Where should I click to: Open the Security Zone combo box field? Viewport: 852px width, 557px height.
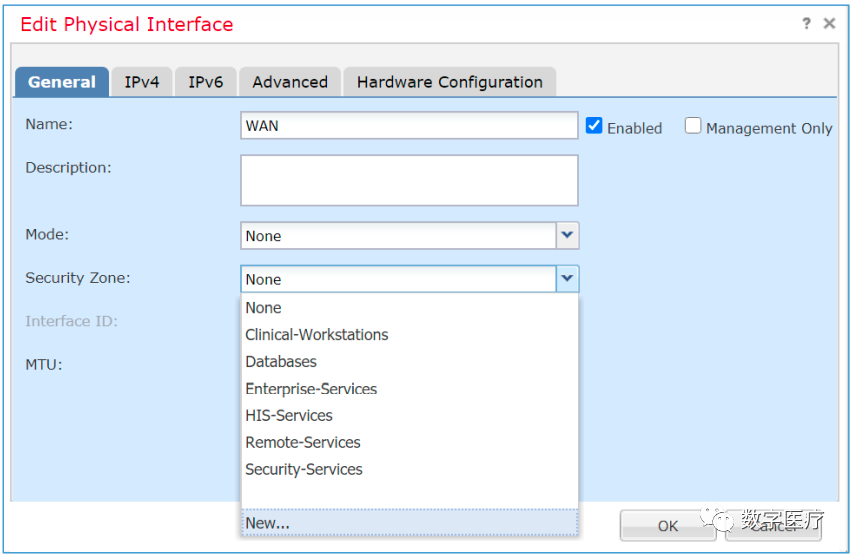point(398,279)
